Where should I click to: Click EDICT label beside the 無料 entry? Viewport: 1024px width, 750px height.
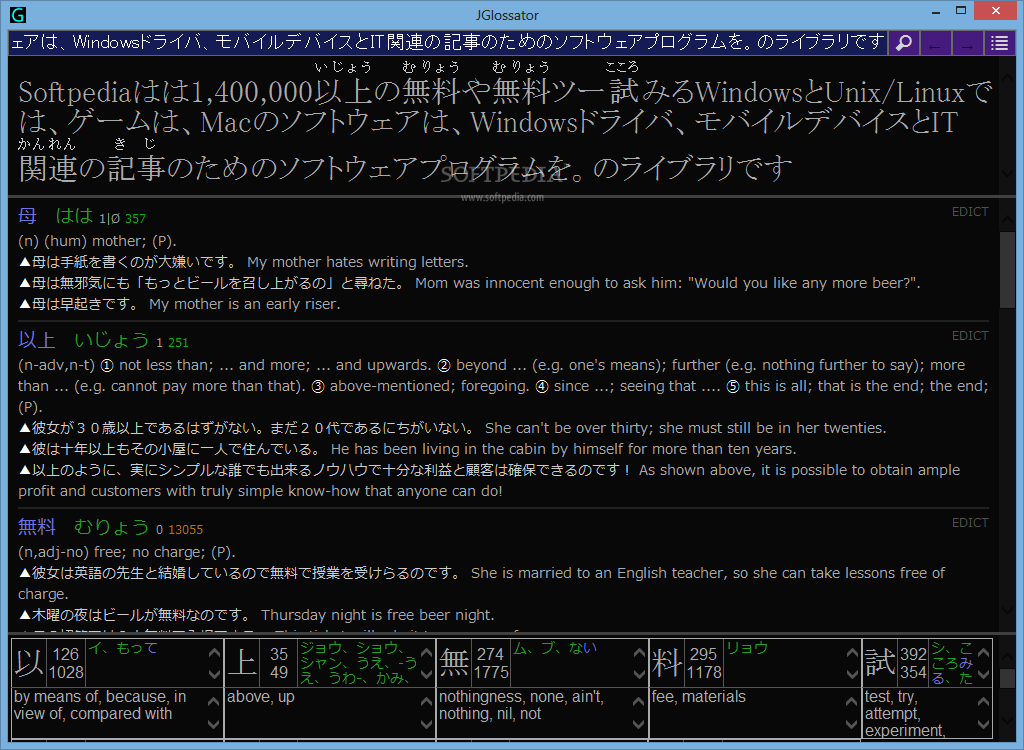click(970, 523)
